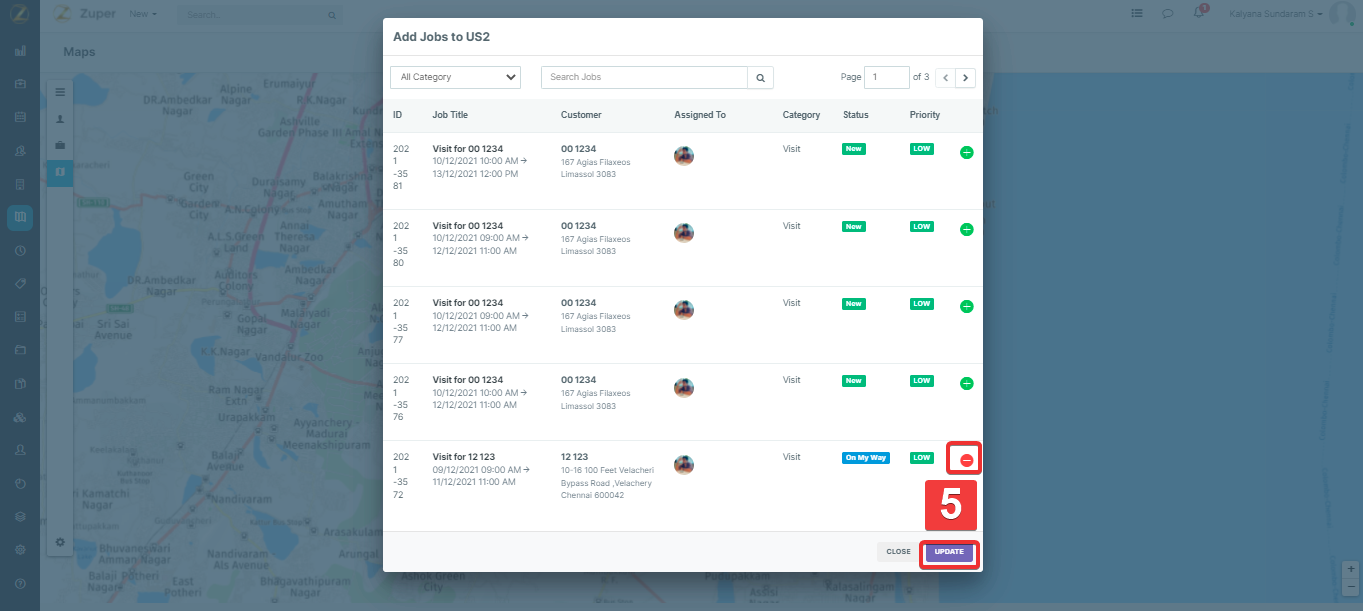Click the LOW priority badge of job 2021-3572

click(921, 458)
